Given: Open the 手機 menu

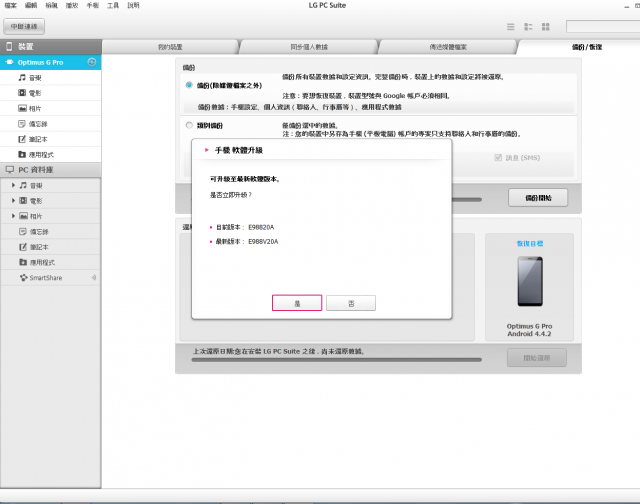Looking at the screenshot, I should point(93,5).
